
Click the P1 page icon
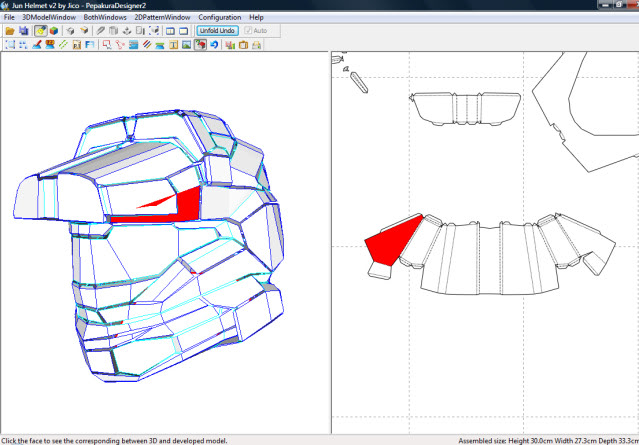click(x=77, y=44)
